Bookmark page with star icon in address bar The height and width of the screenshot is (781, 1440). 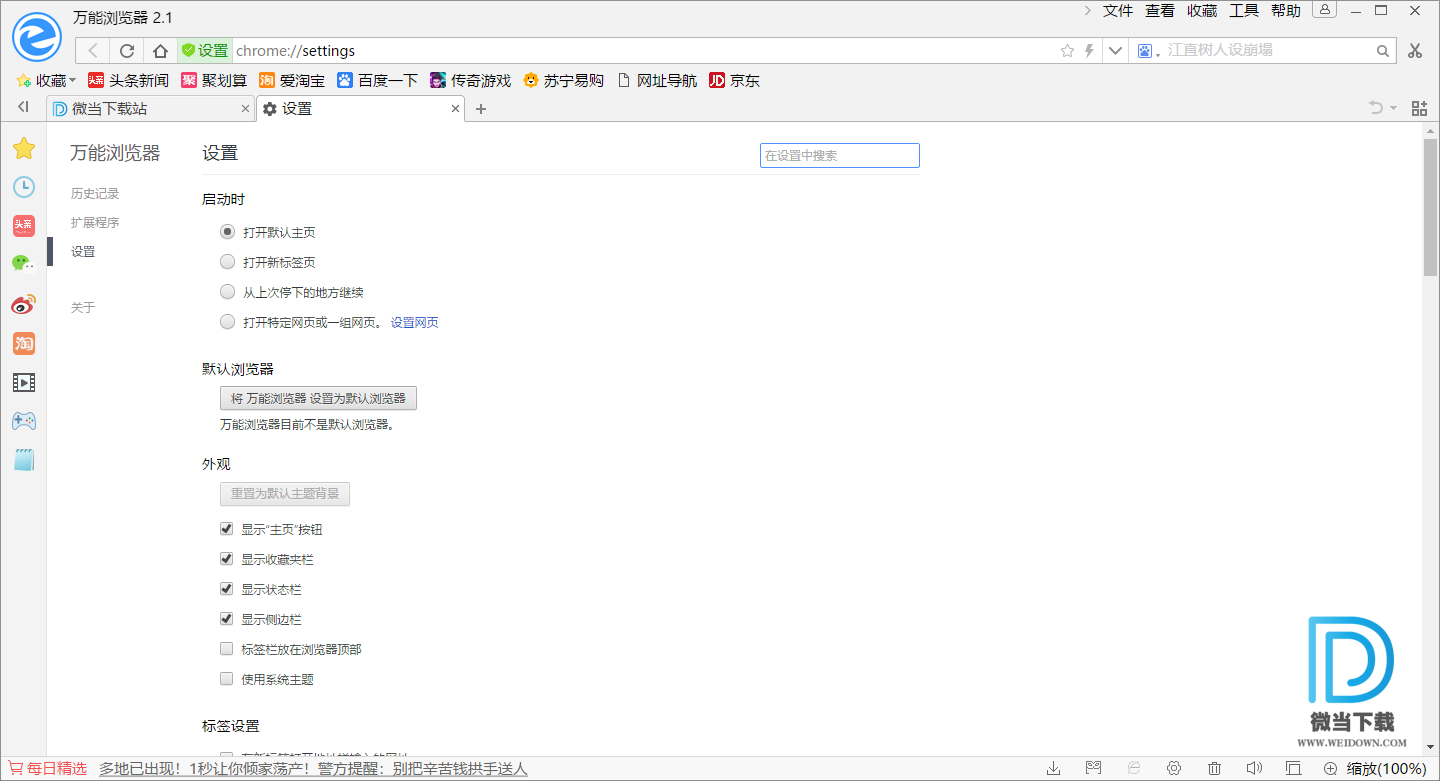coord(1067,50)
